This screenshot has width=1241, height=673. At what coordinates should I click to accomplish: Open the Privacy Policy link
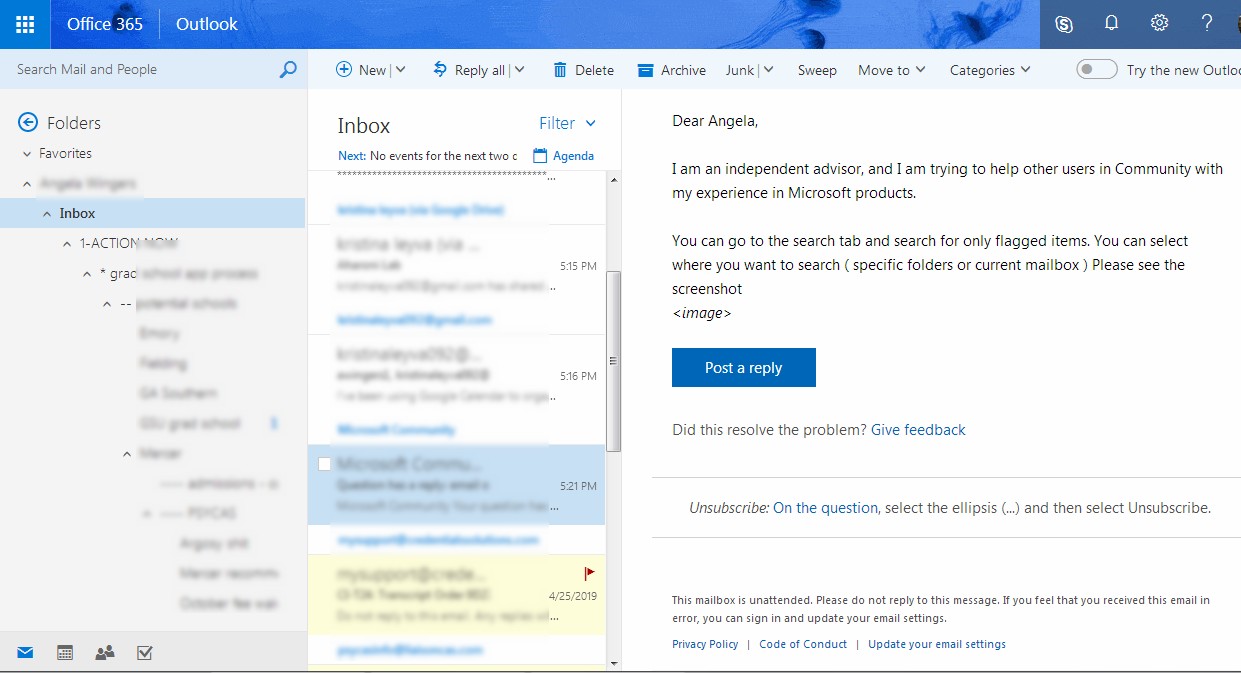(x=705, y=644)
